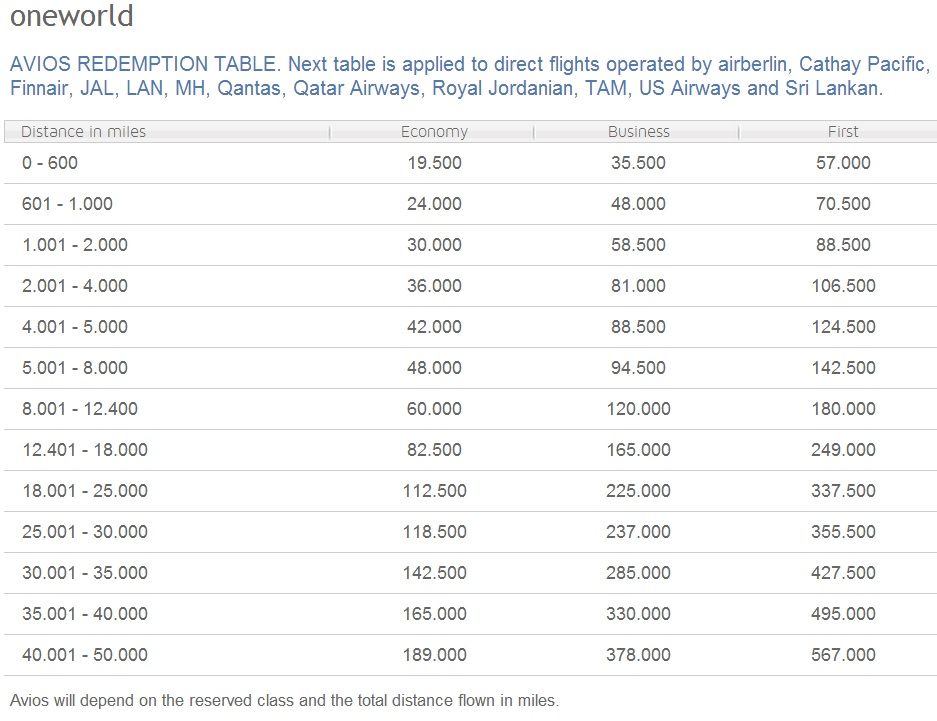Click the Distance in miles column header

tap(167, 131)
